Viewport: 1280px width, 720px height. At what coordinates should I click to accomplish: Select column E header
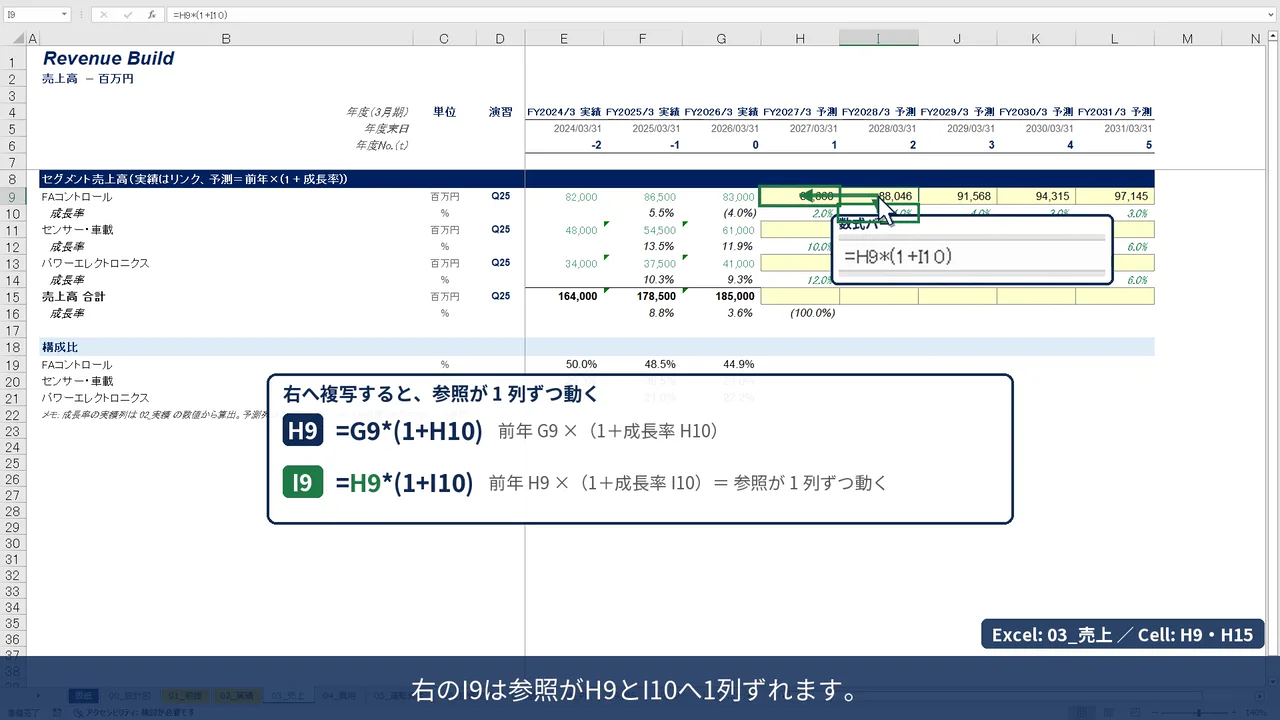coord(564,38)
